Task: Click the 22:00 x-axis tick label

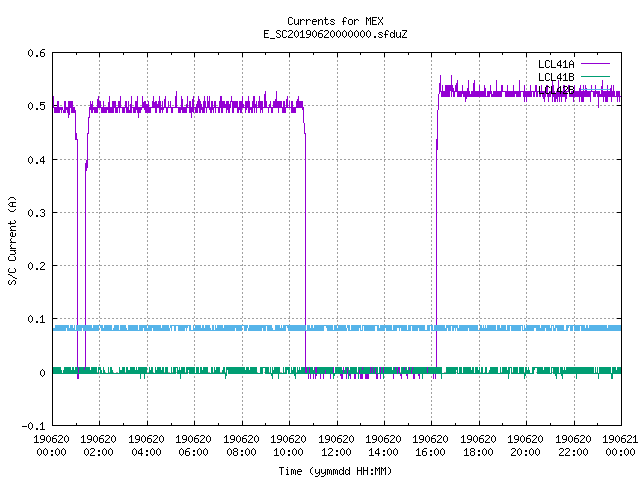Action: pos(573,452)
